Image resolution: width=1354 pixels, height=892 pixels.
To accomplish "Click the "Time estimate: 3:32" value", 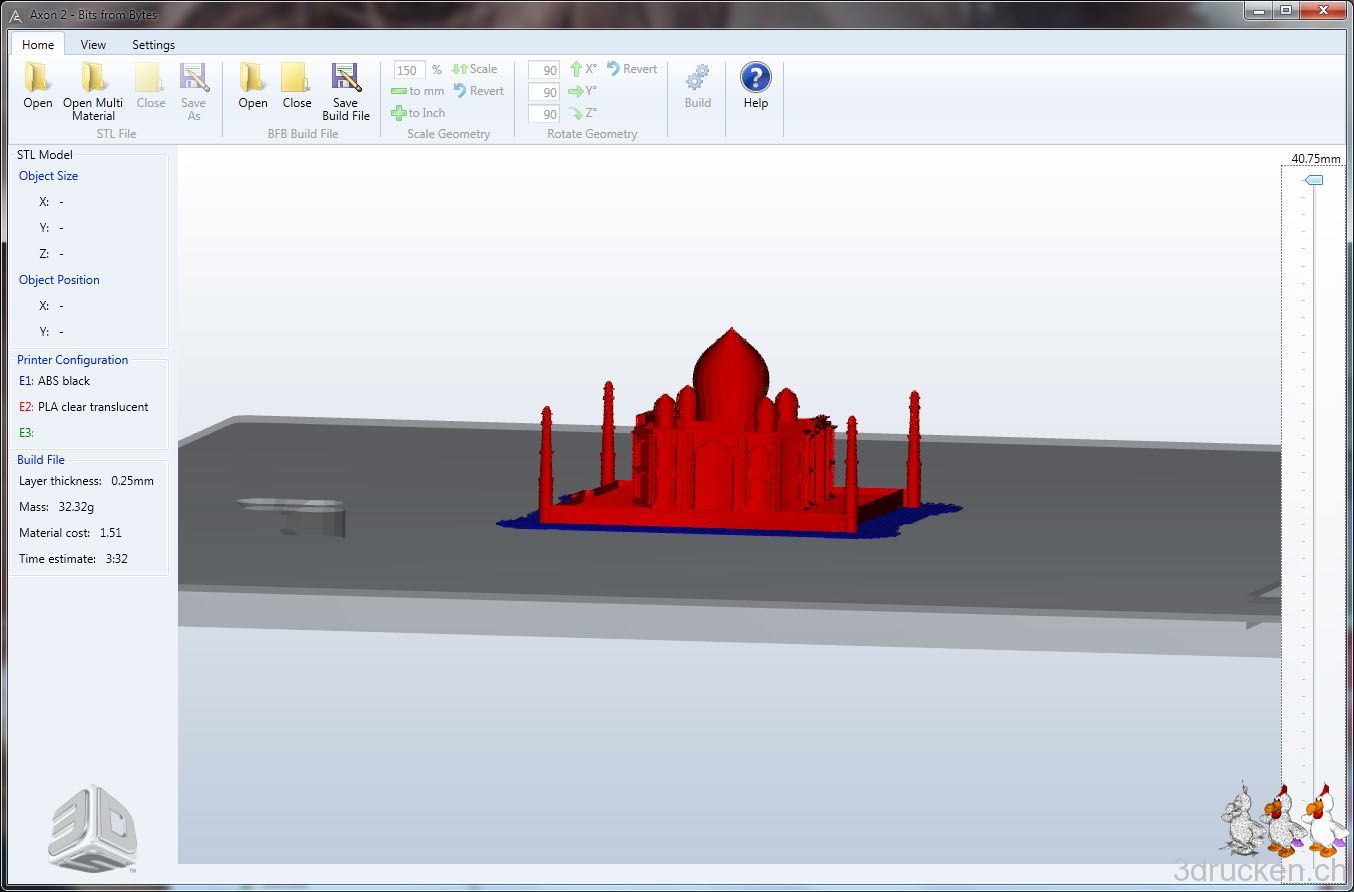I will click(74, 559).
